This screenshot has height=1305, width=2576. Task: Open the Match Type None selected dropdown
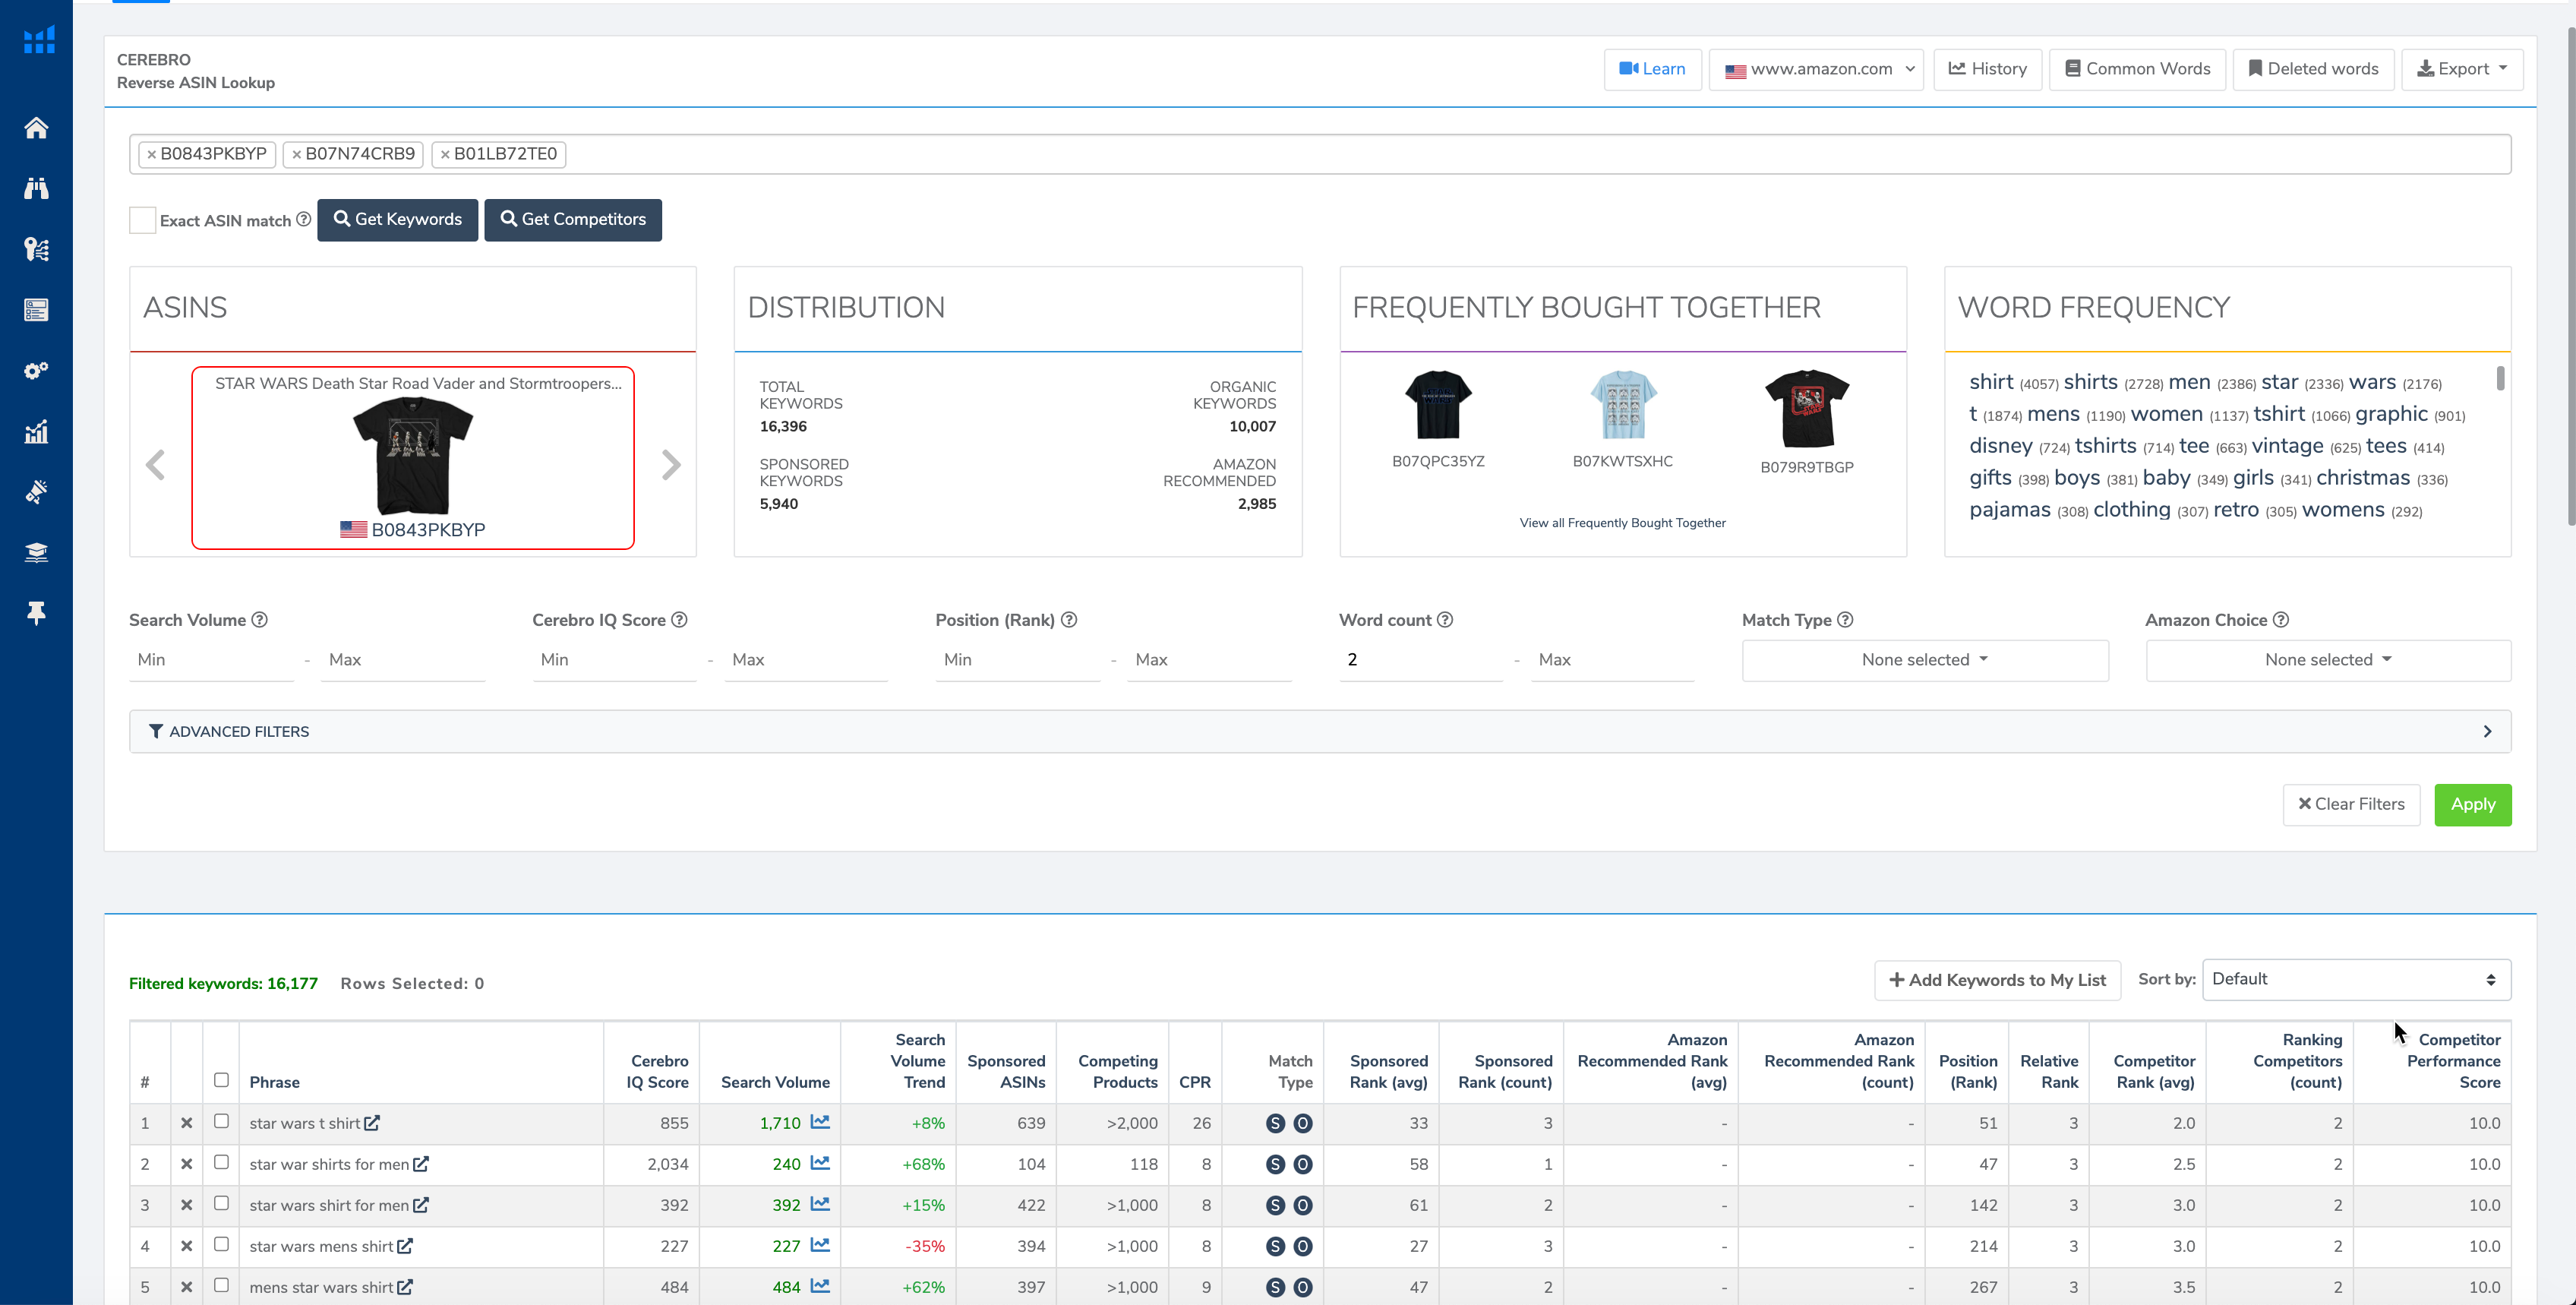pyautogui.click(x=1924, y=660)
